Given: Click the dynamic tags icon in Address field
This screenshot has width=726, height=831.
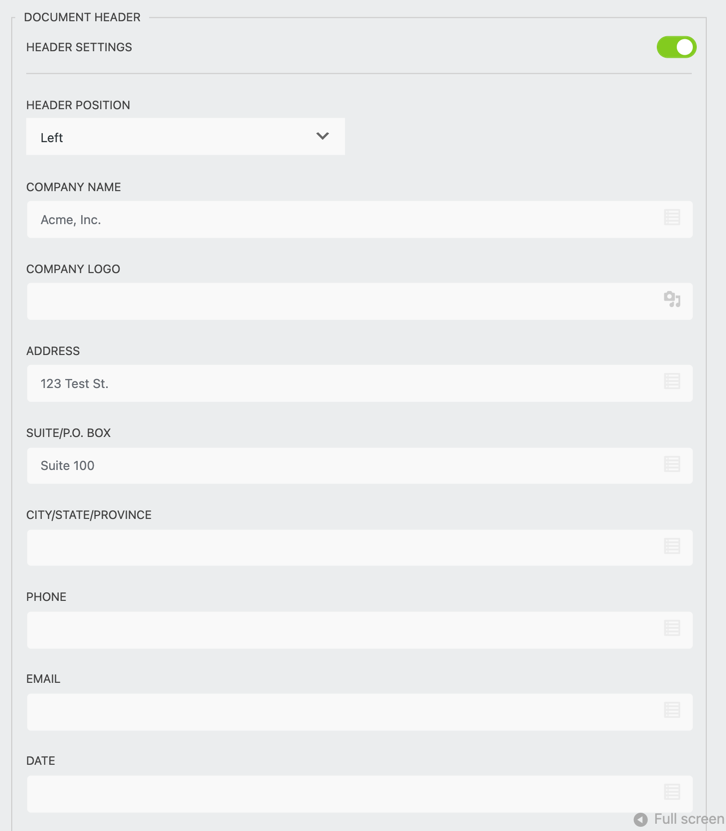Looking at the screenshot, I should point(672,382).
